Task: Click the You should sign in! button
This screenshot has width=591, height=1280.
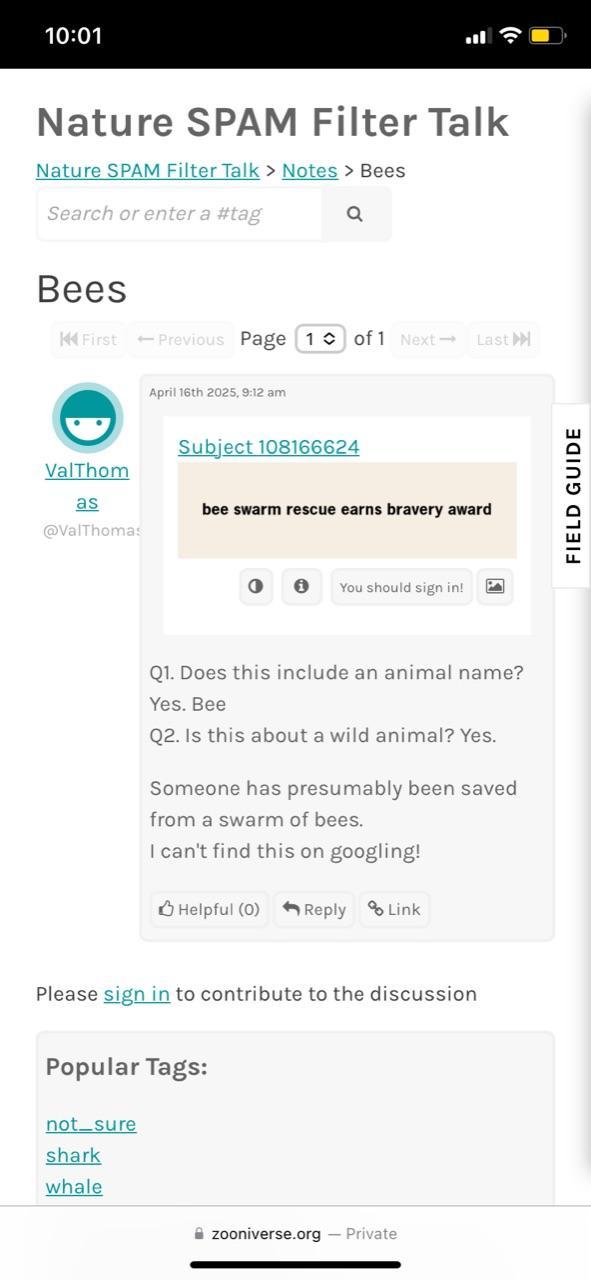Action: point(401,587)
